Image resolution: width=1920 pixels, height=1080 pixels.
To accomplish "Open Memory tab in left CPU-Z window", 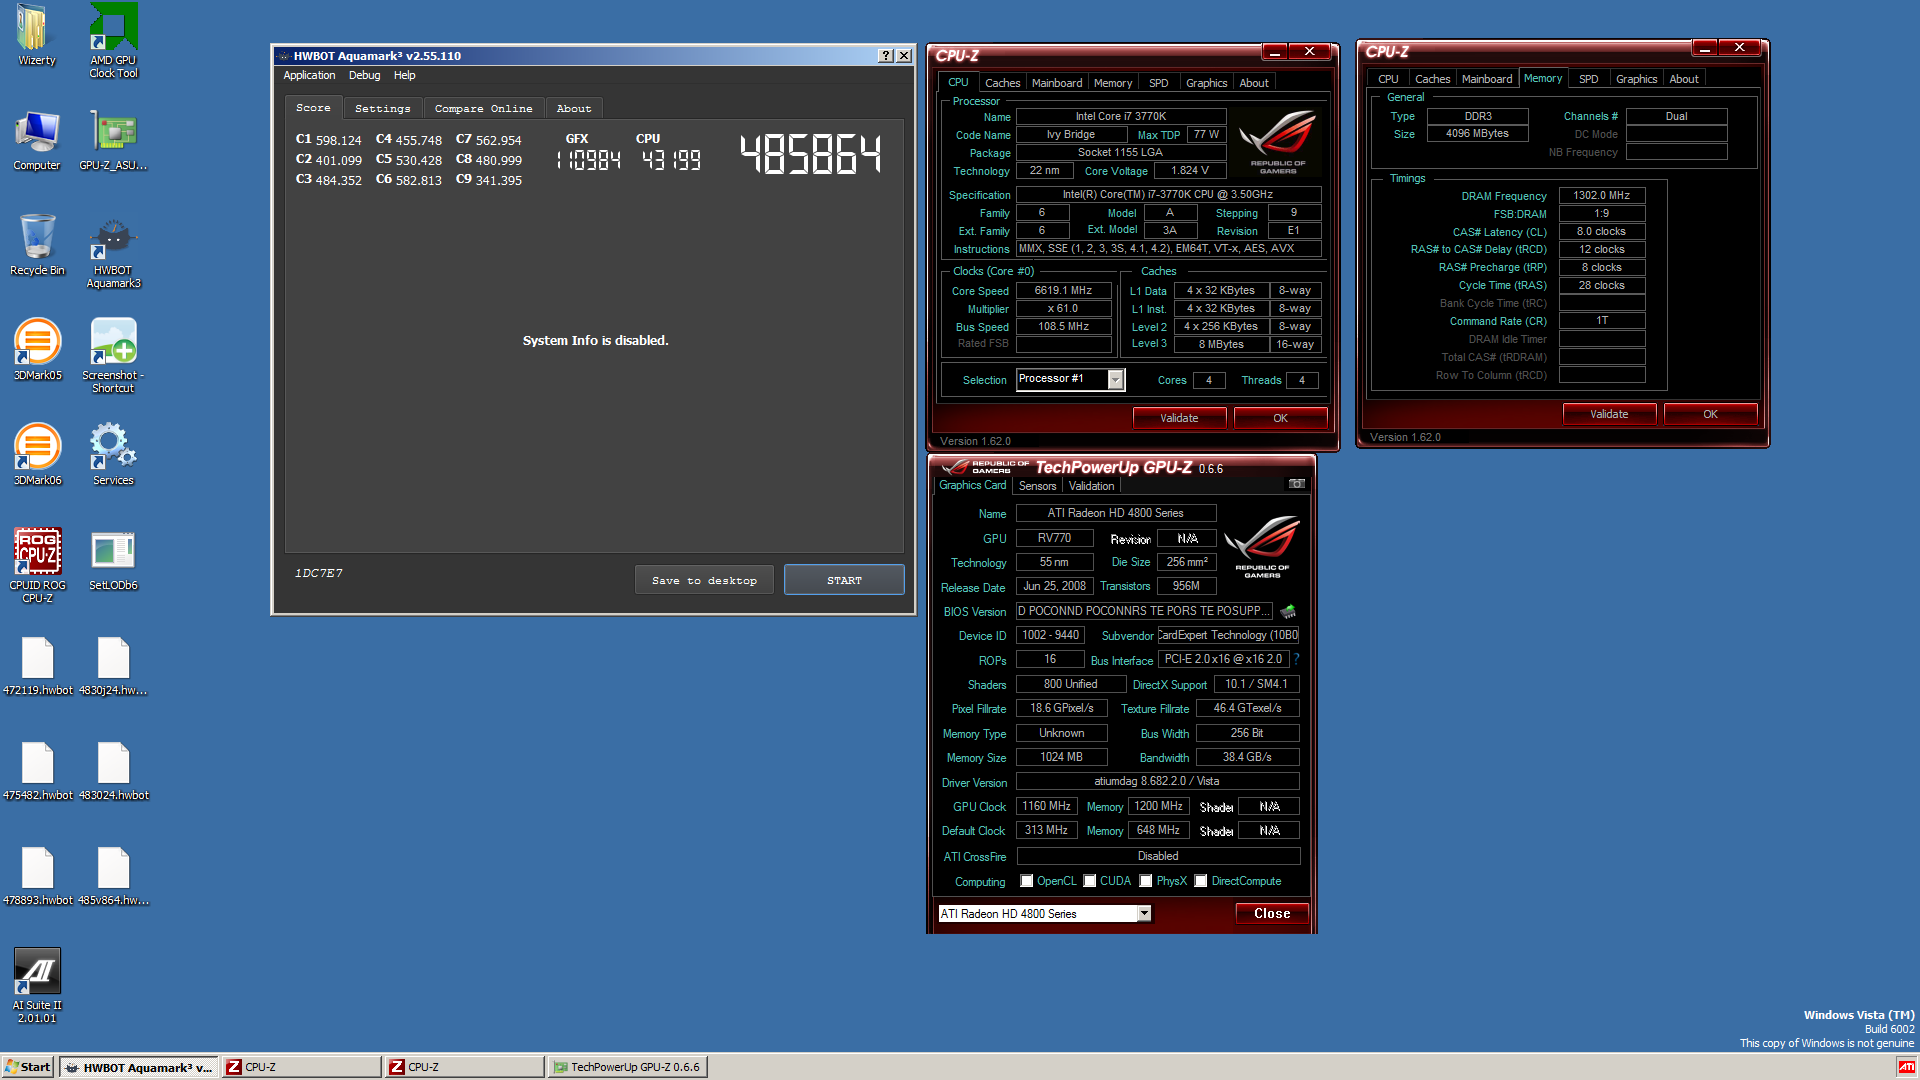I will [x=1113, y=83].
